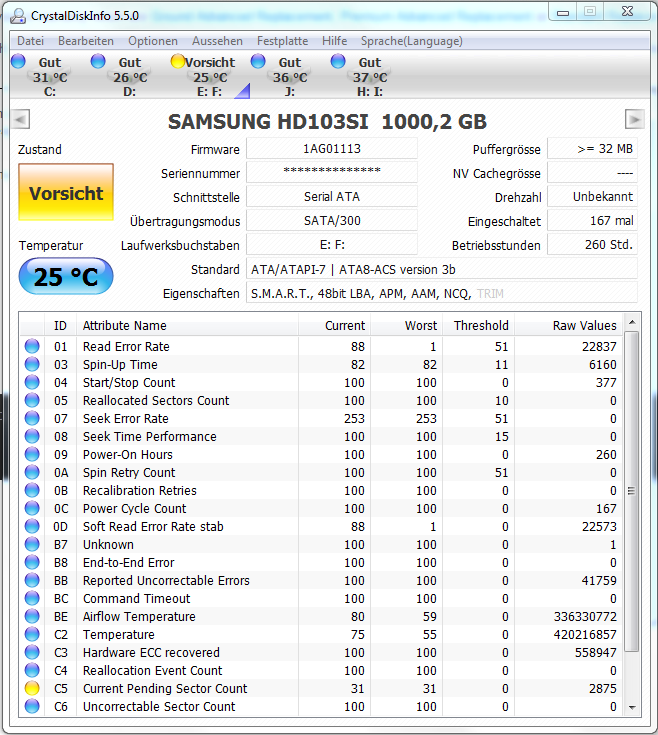Click the yellow icon for Current Pending Sector Count
Image resolution: width=658 pixels, height=735 pixels.
click(32, 688)
